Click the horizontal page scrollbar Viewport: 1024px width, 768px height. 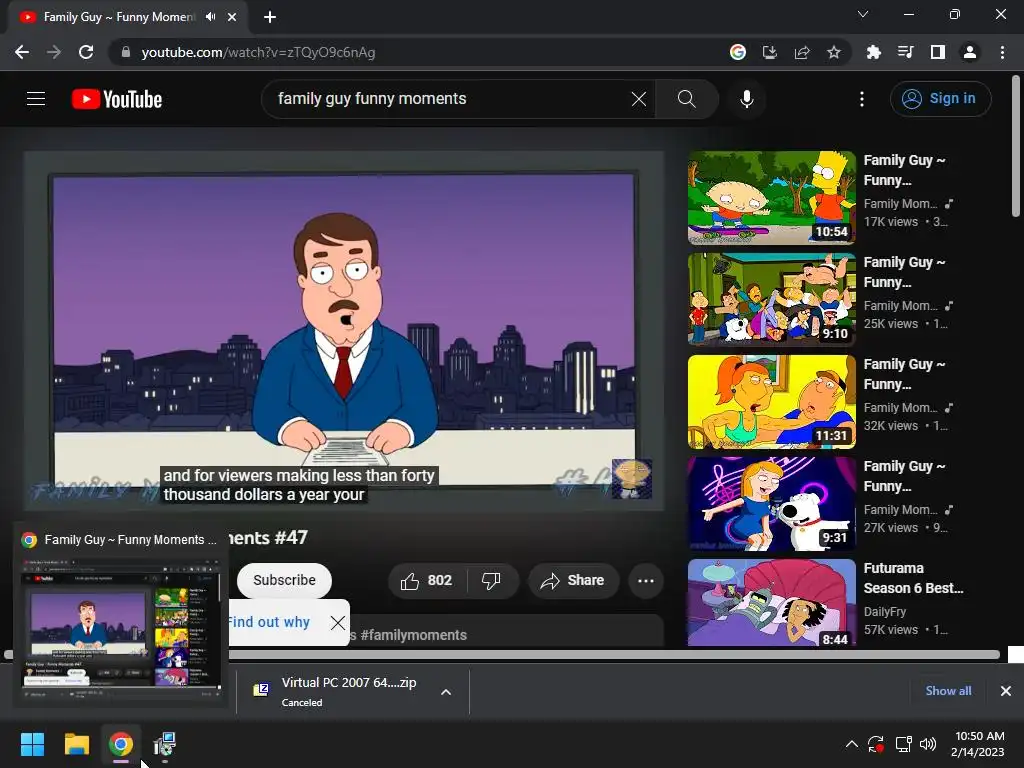502,654
